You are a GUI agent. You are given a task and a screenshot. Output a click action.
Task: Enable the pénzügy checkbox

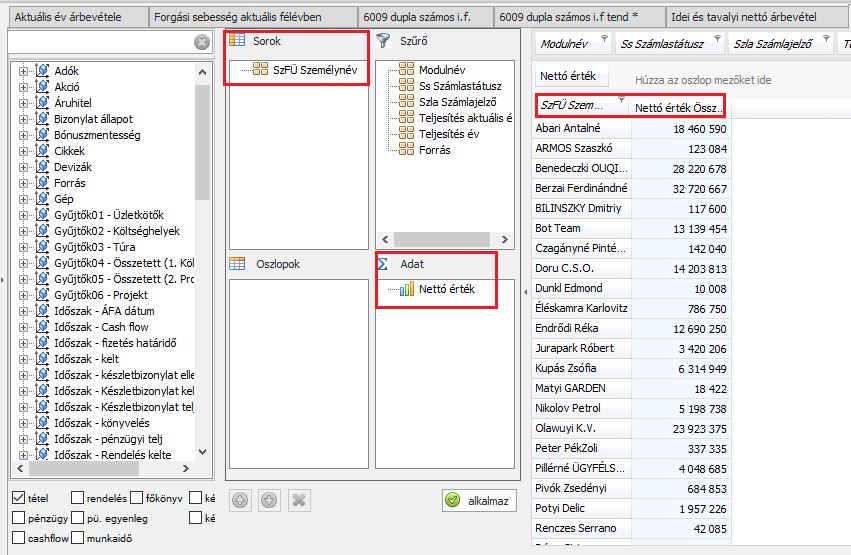[19, 518]
